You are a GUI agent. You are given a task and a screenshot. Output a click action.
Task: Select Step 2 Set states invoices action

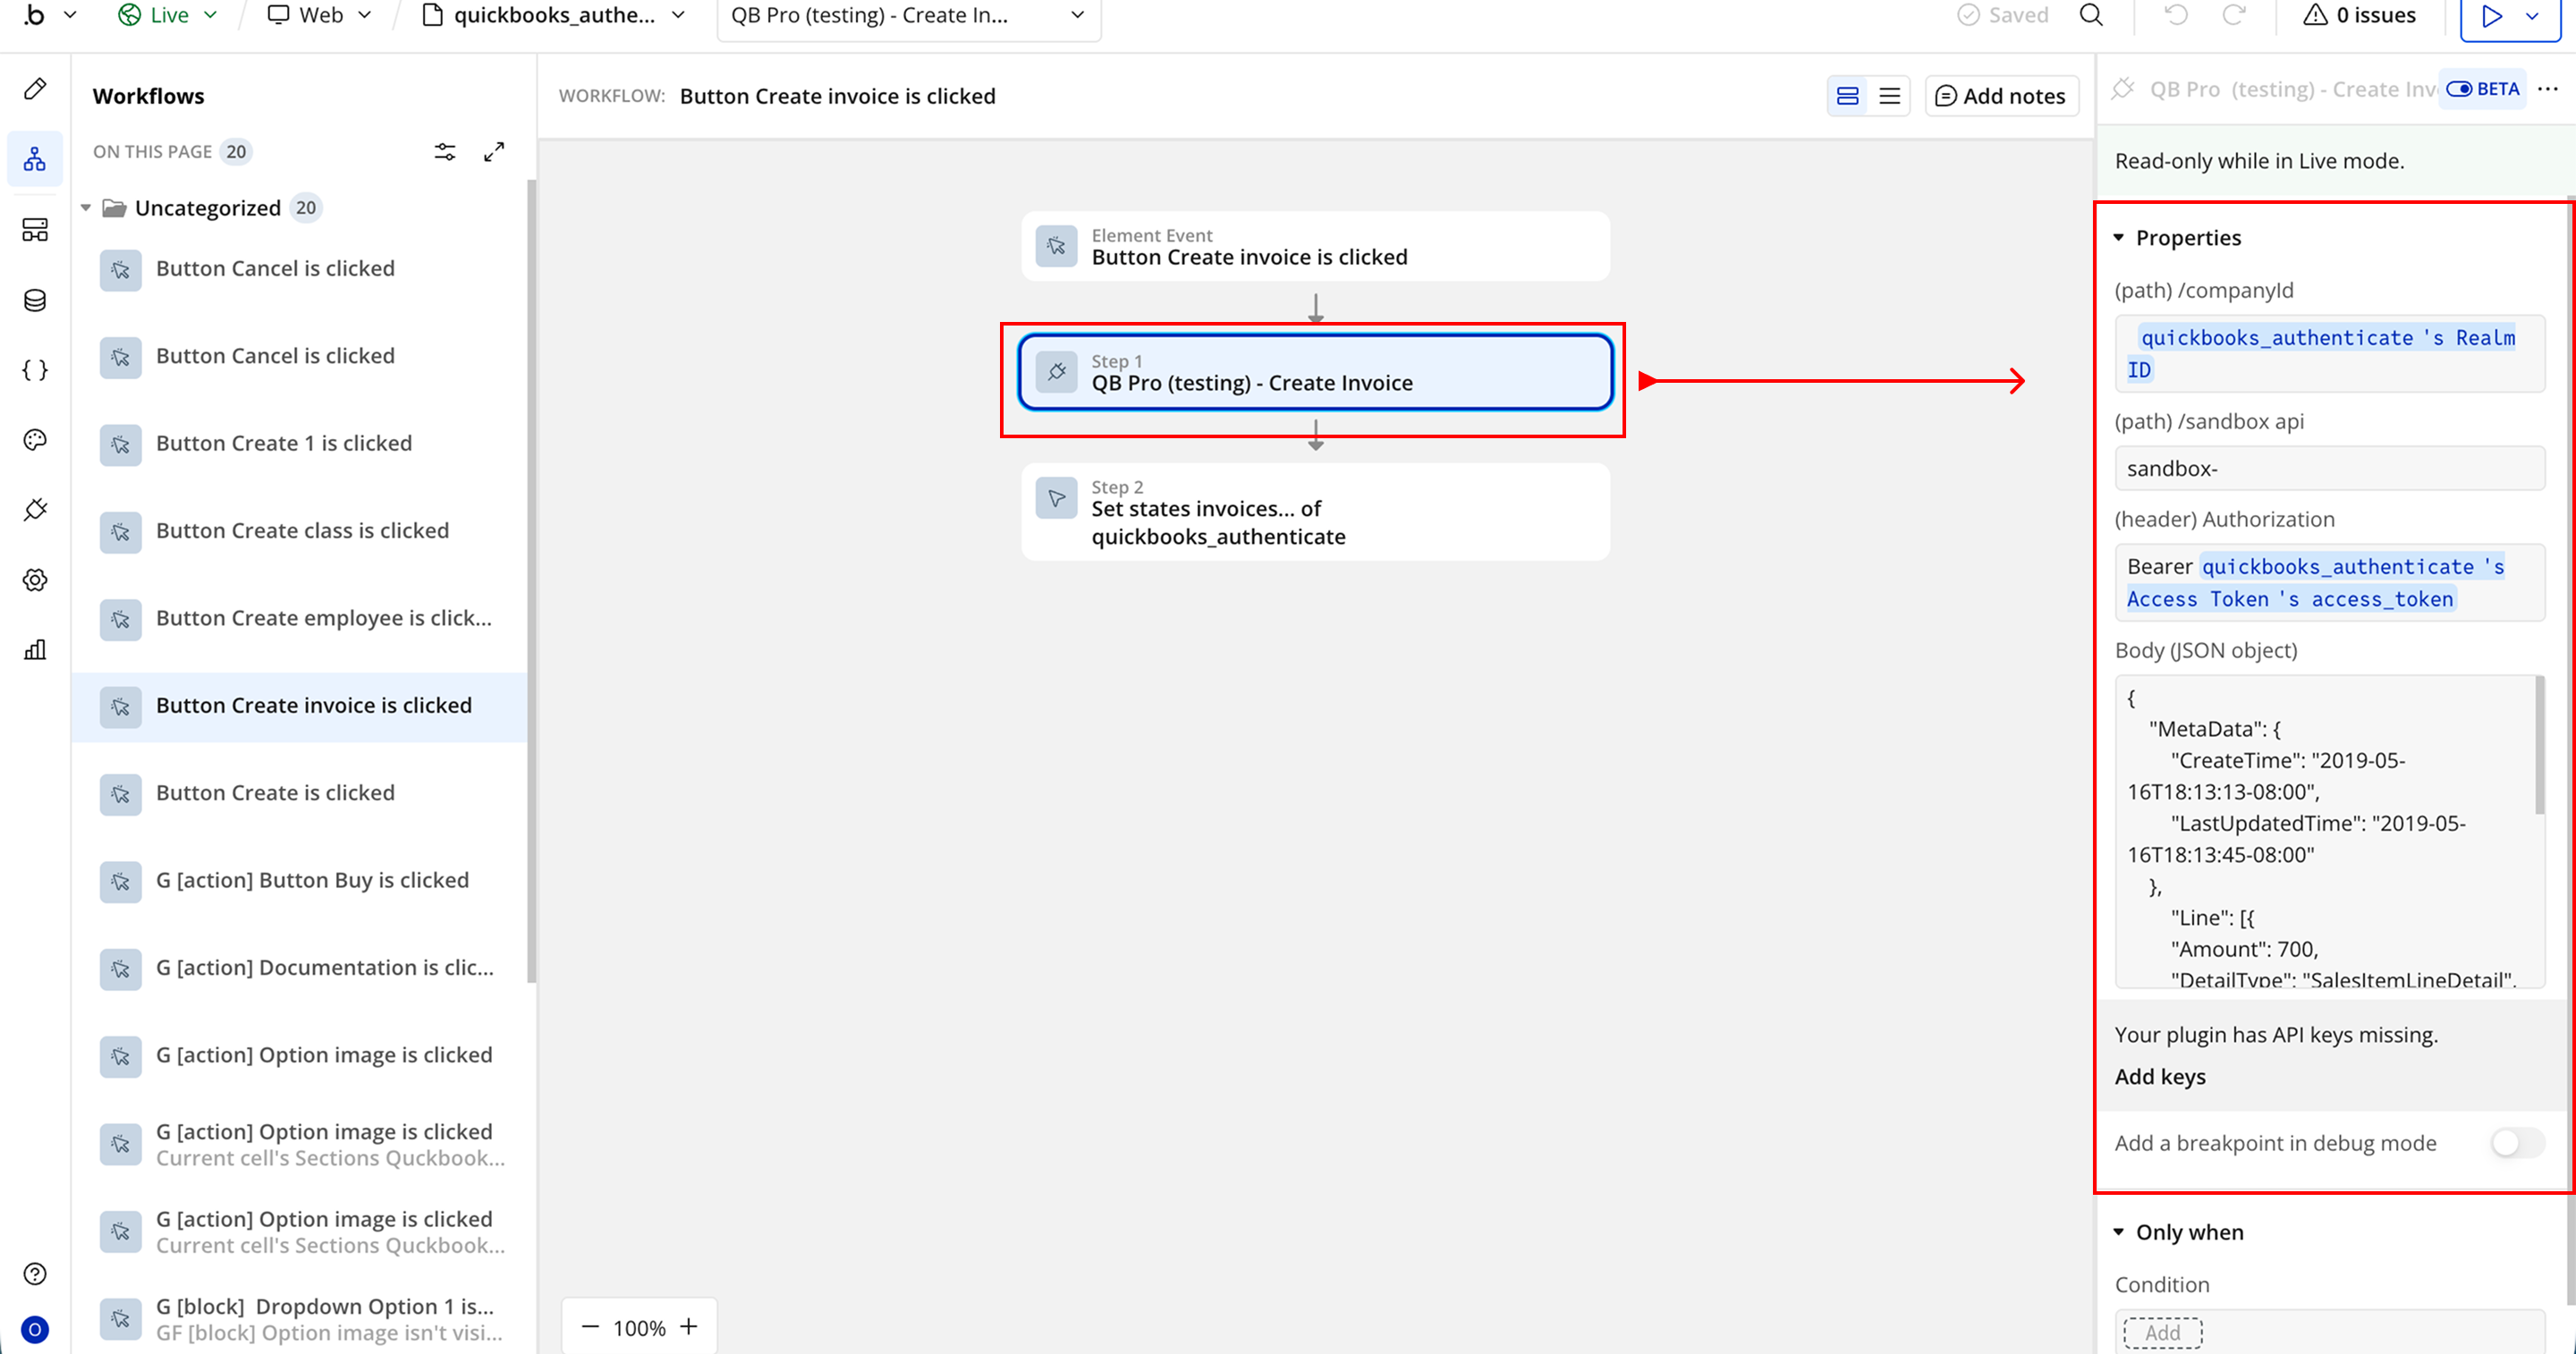pos(1315,512)
